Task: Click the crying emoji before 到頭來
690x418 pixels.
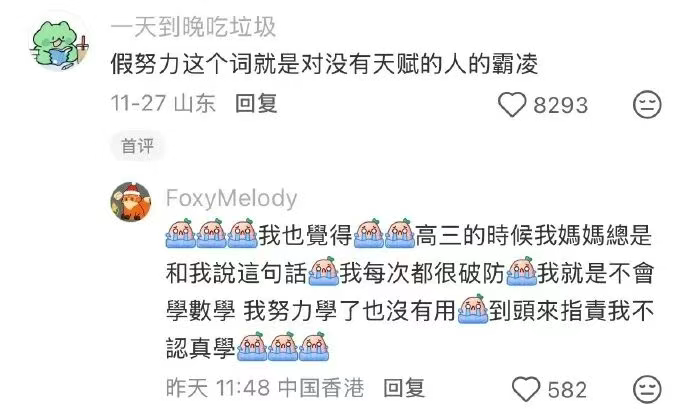Action: pos(473,309)
